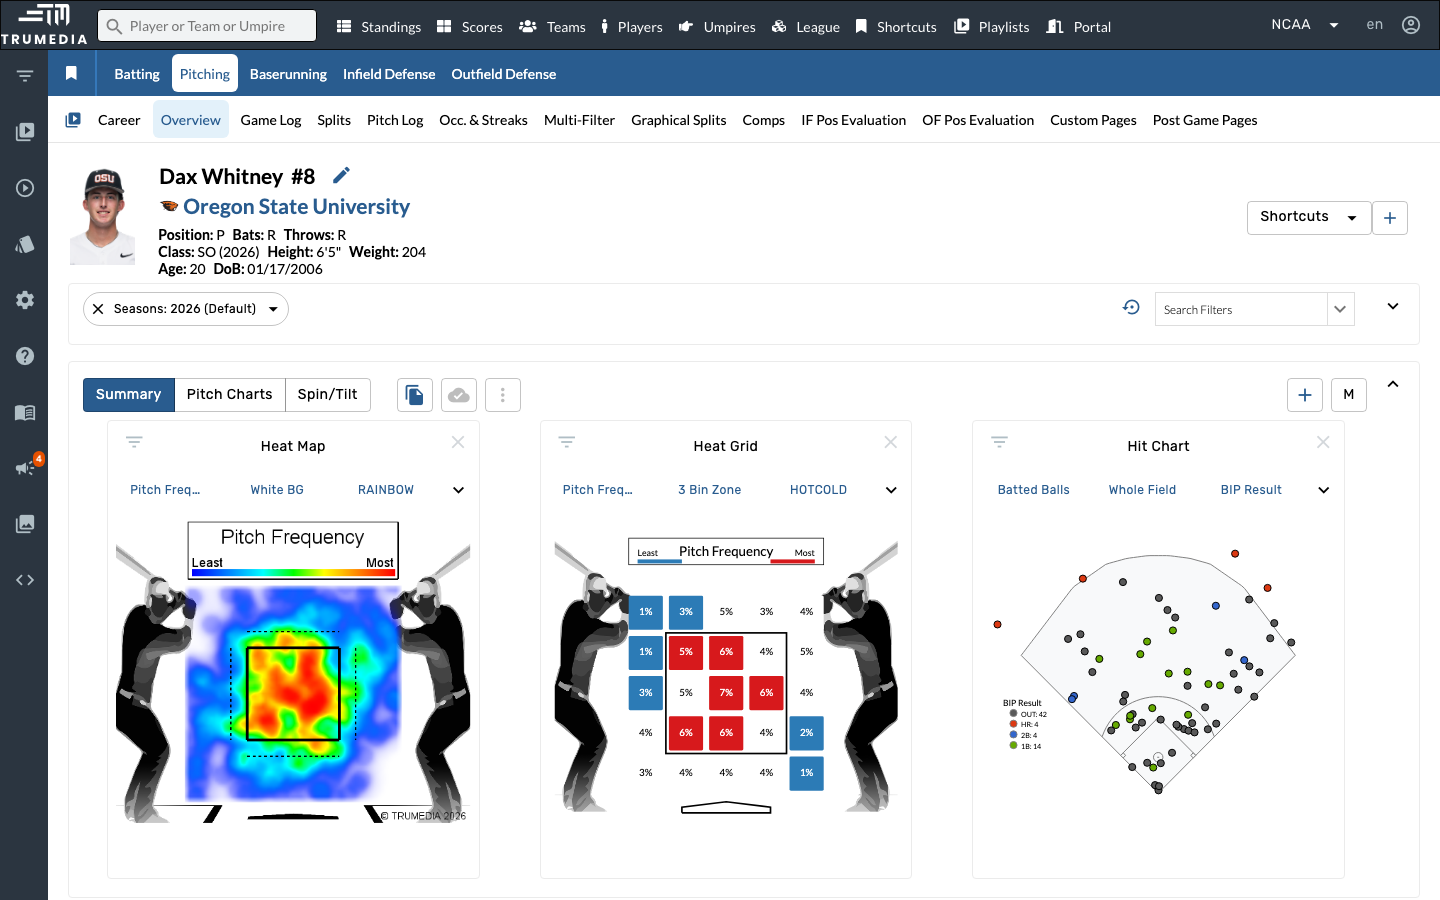
Task: Focus the Player or Team search box
Action: point(207,26)
